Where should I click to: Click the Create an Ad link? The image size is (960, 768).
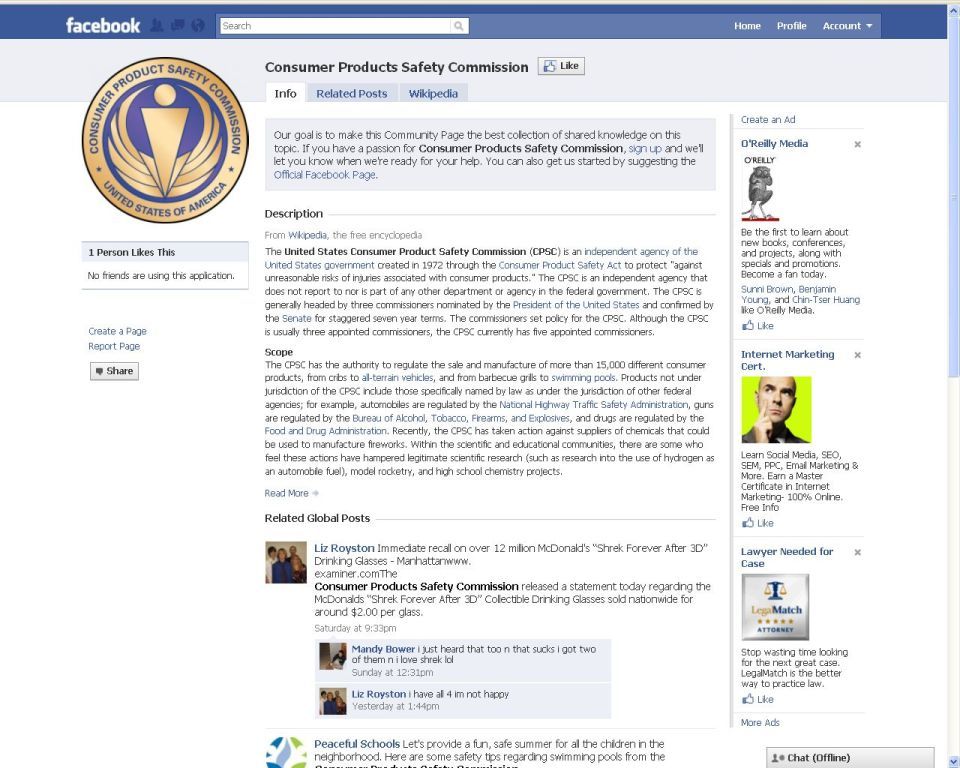click(768, 120)
